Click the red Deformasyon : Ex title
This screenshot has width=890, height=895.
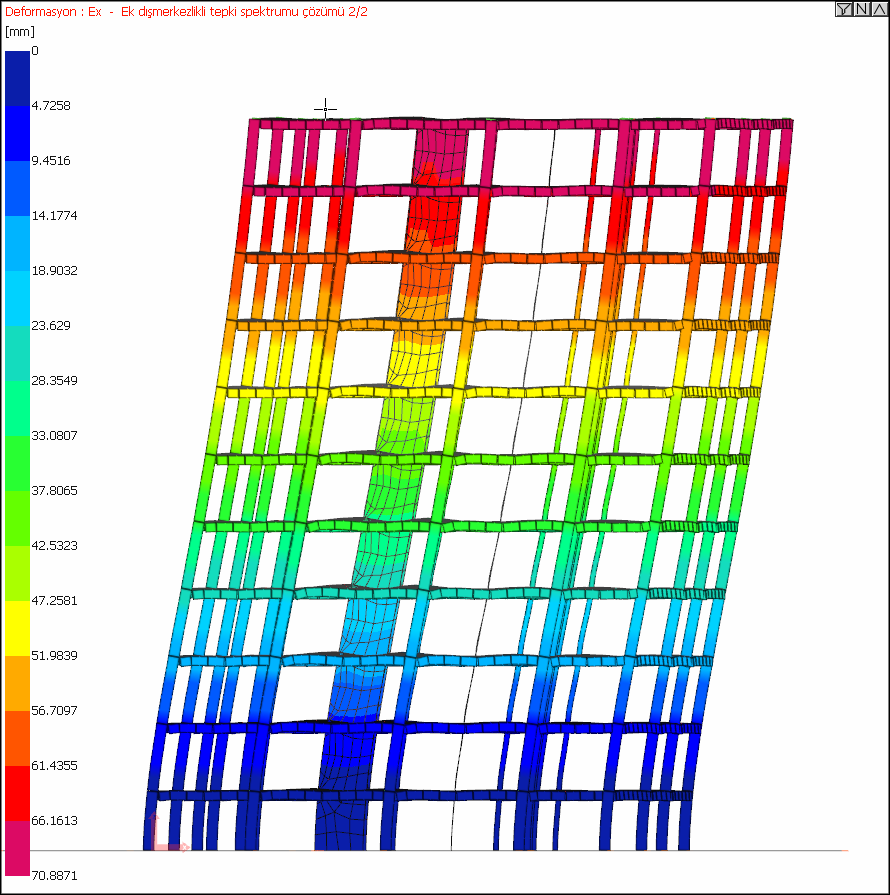pyautogui.click(x=53, y=11)
